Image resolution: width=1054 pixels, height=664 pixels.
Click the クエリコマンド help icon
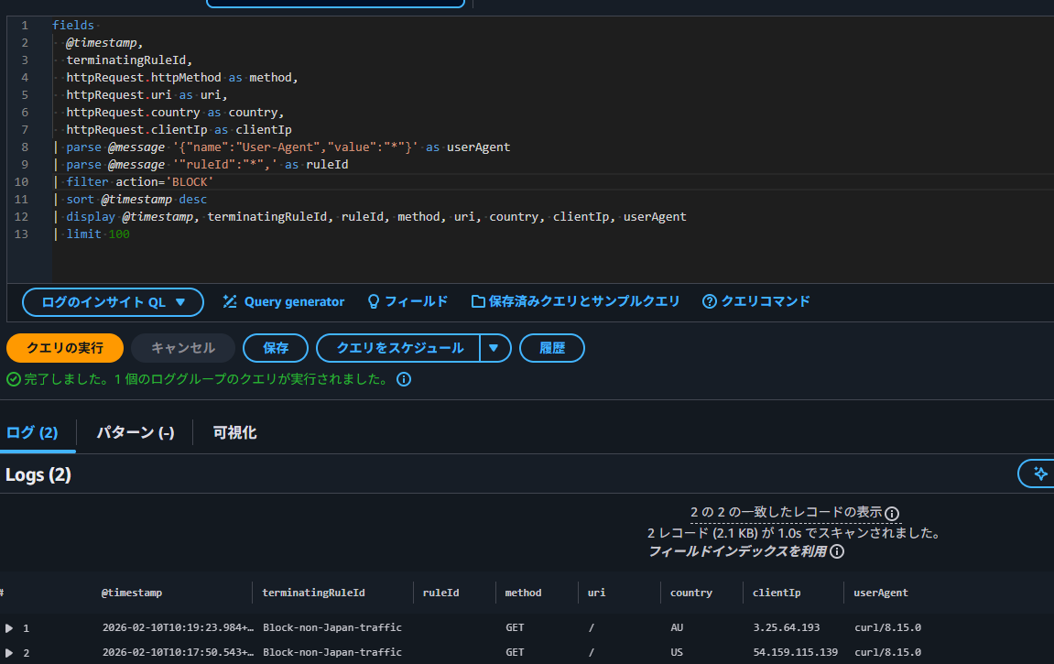[x=709, y=302]
